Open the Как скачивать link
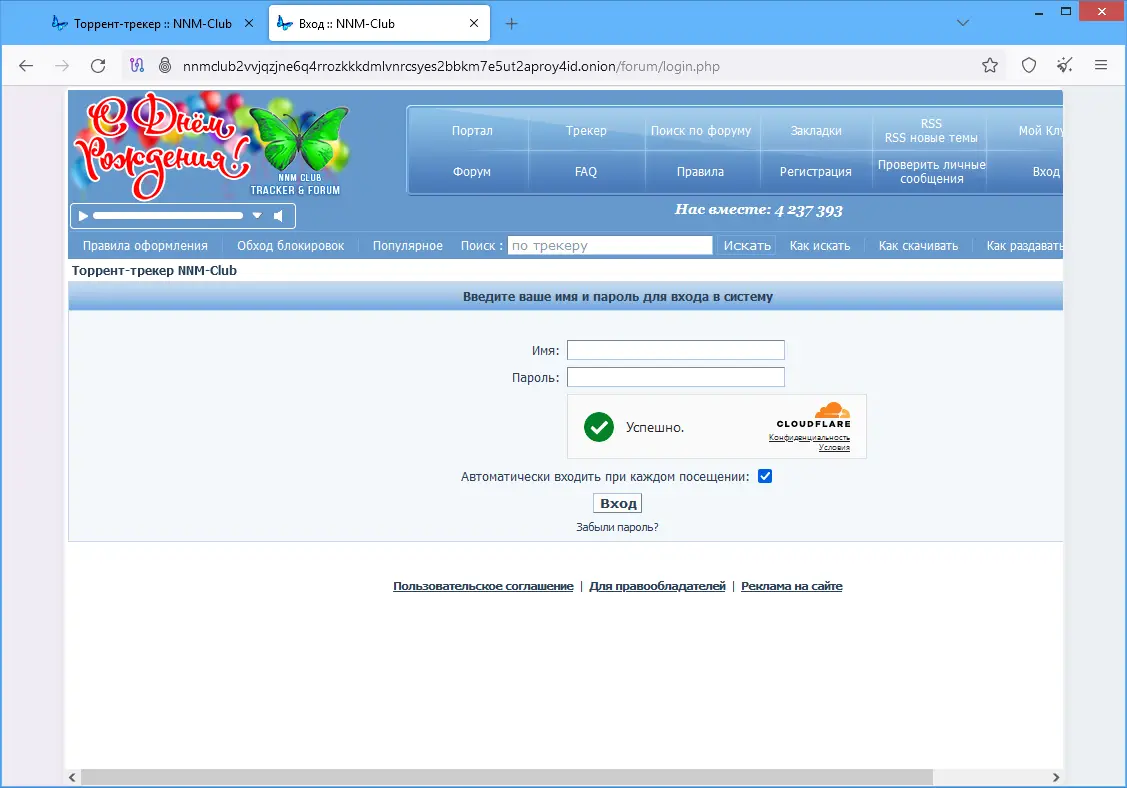The height and width of the screenshot is (788, 1127). coord(918,246)
